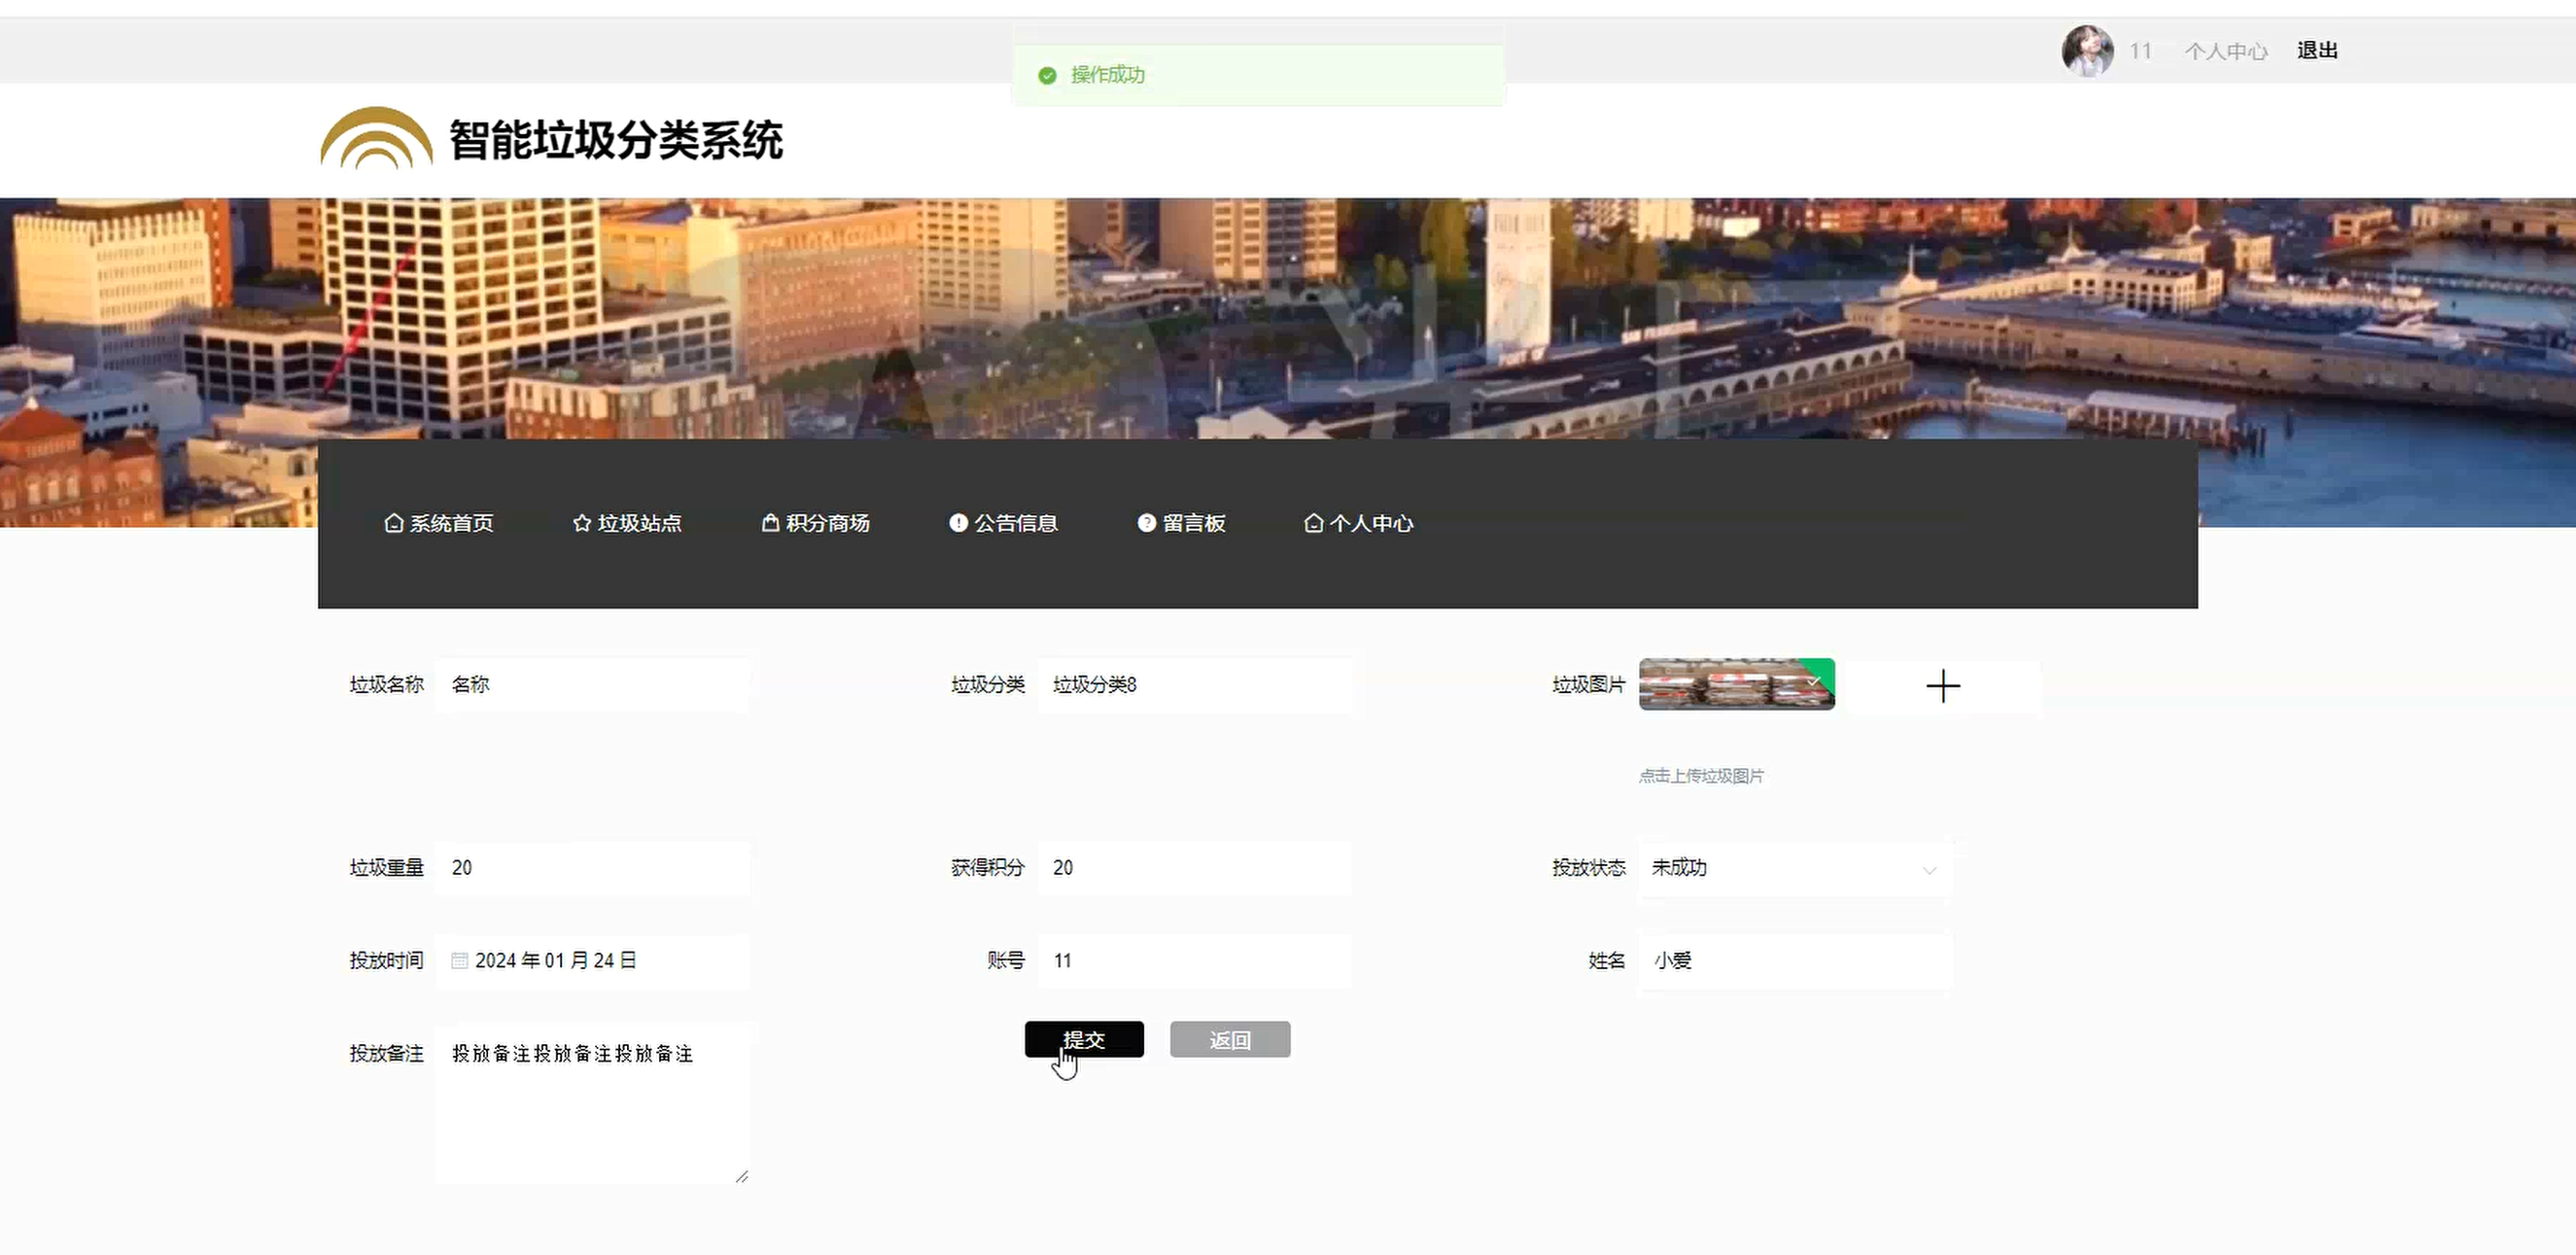Screen dimensions: 2576x1255
Task: Click the resize handle of the 投放备注 textarea
Action: [741, 1176]
